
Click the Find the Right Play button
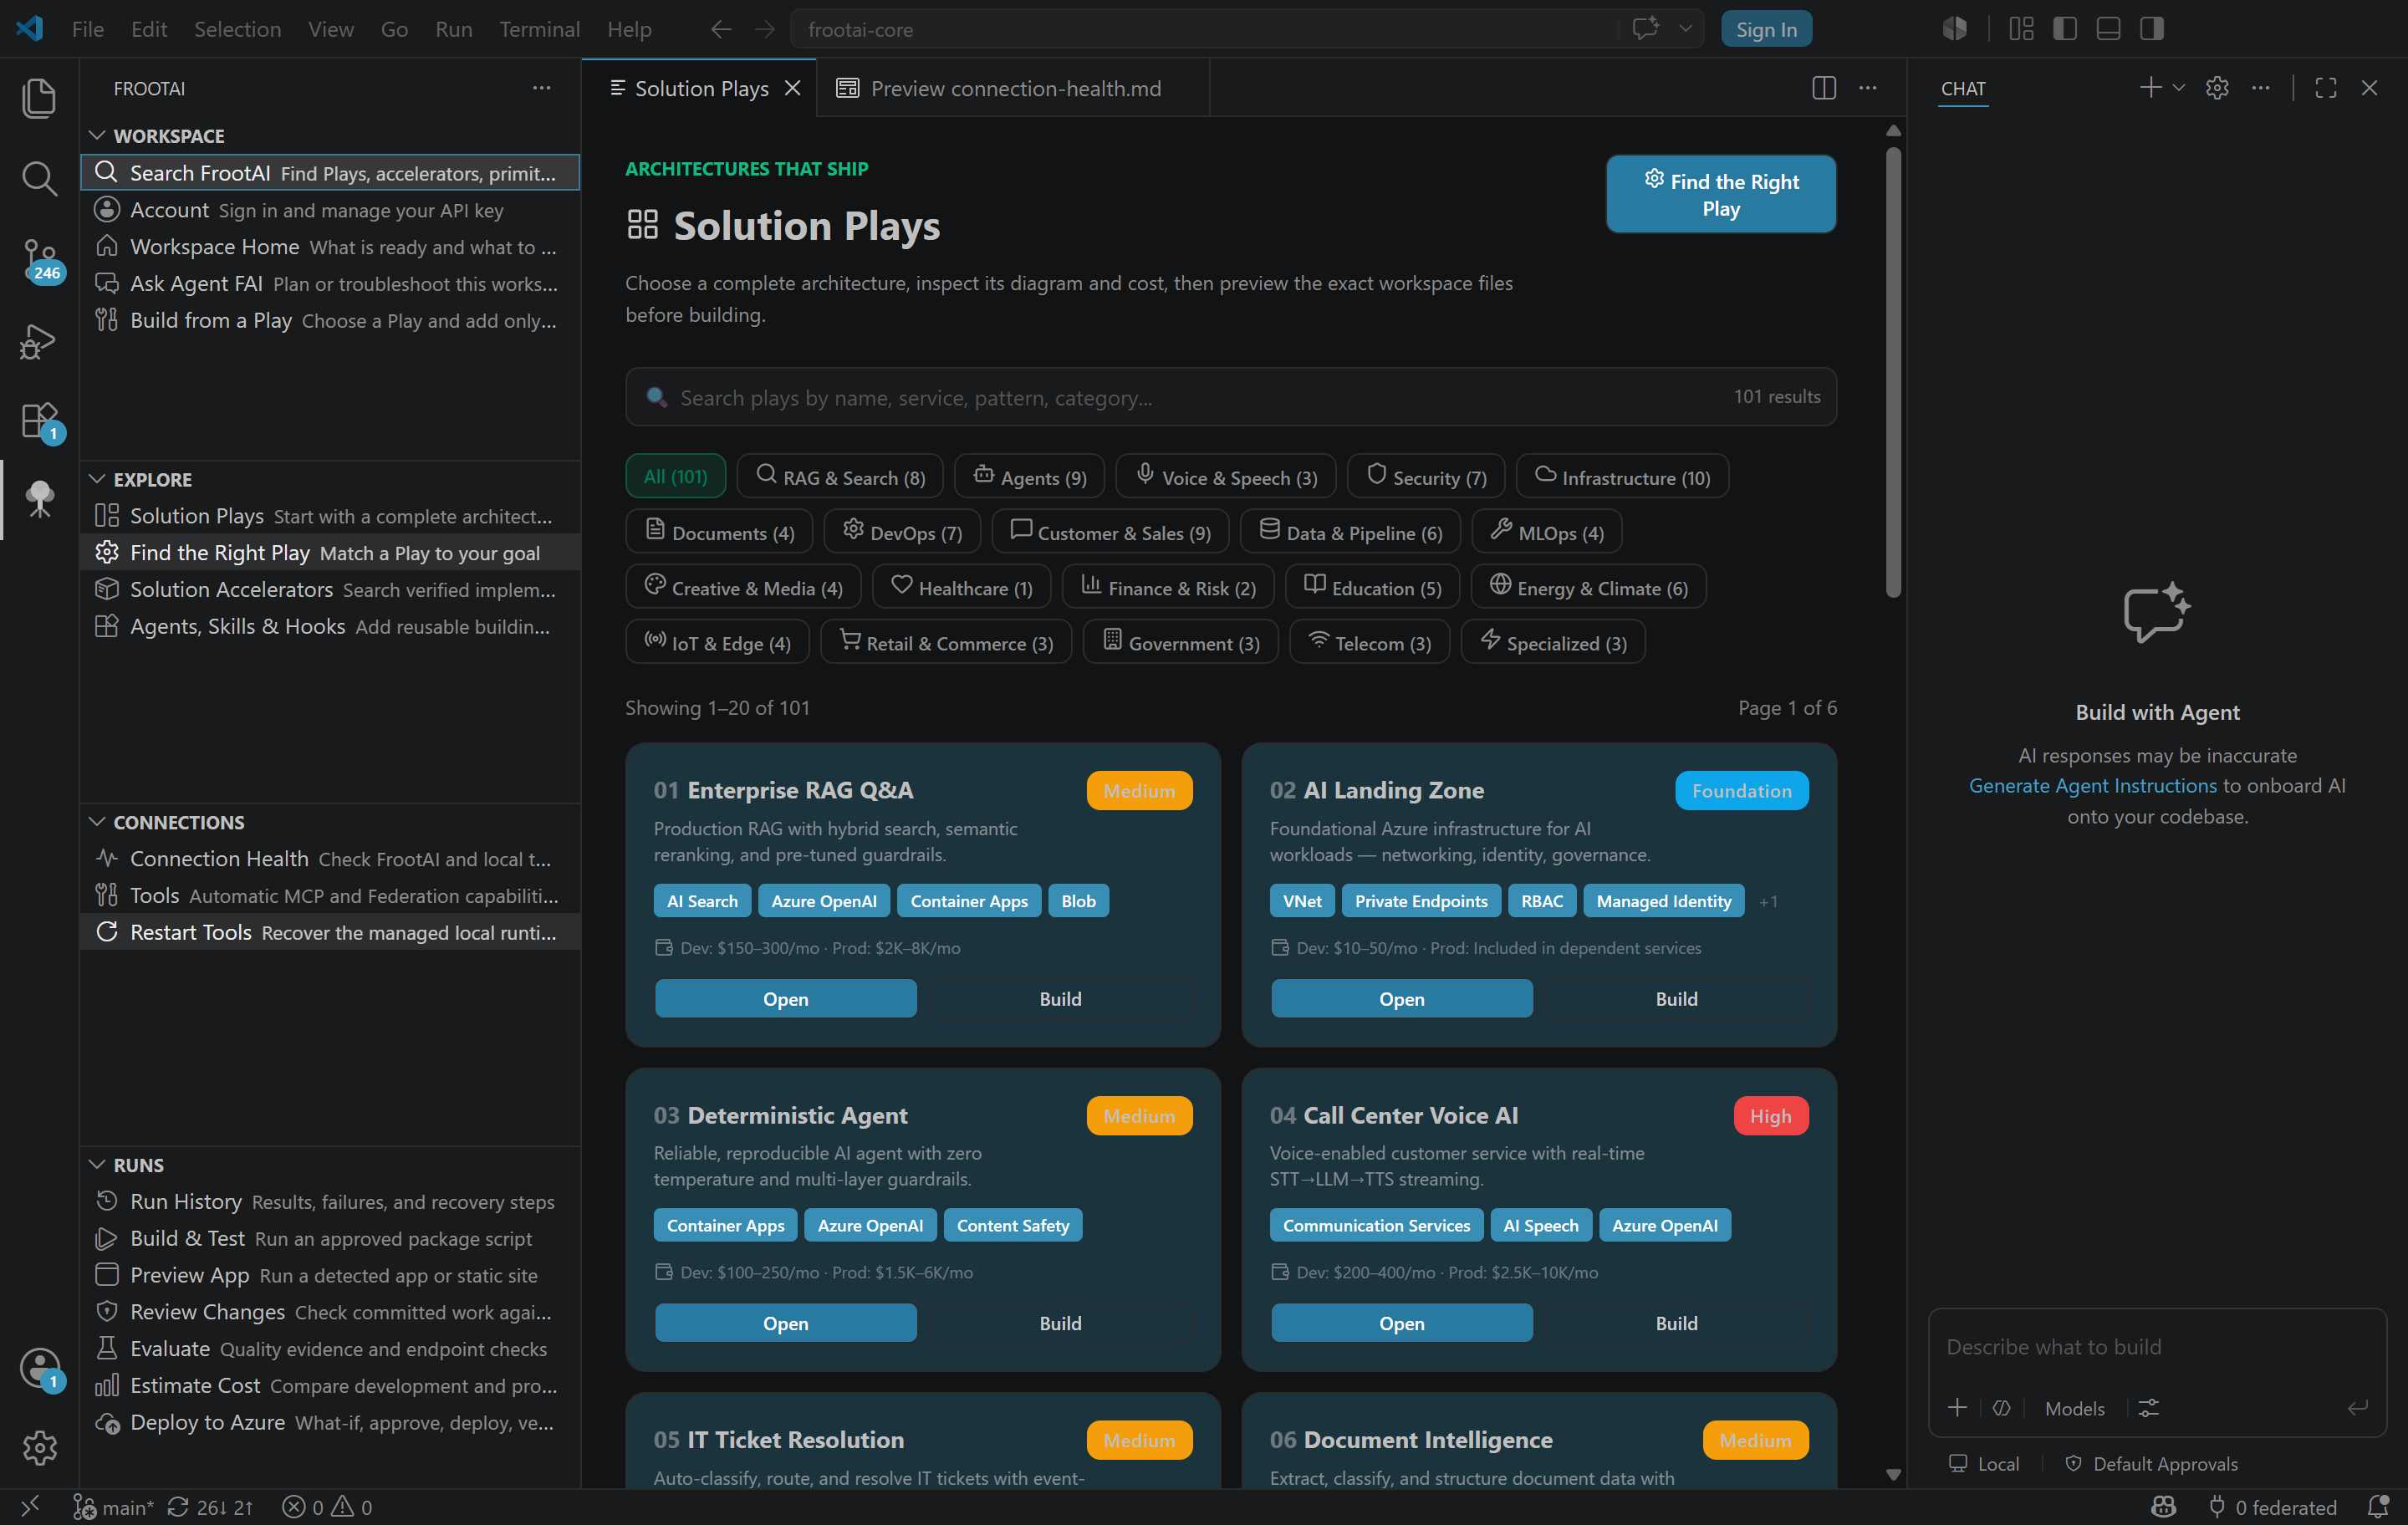click(x=1720, y=194)
